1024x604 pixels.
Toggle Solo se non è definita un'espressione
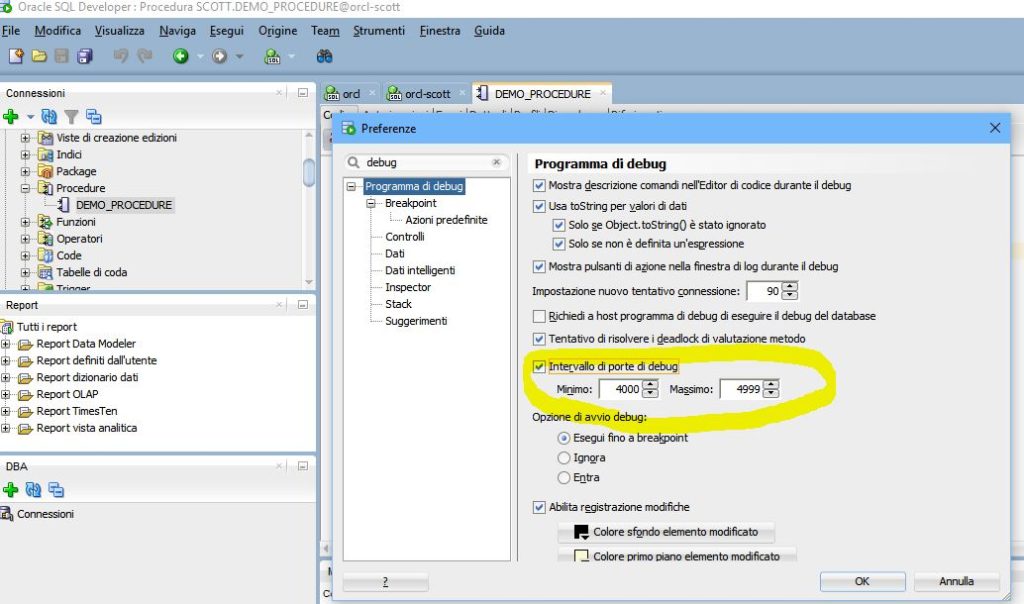click(558, 244)
